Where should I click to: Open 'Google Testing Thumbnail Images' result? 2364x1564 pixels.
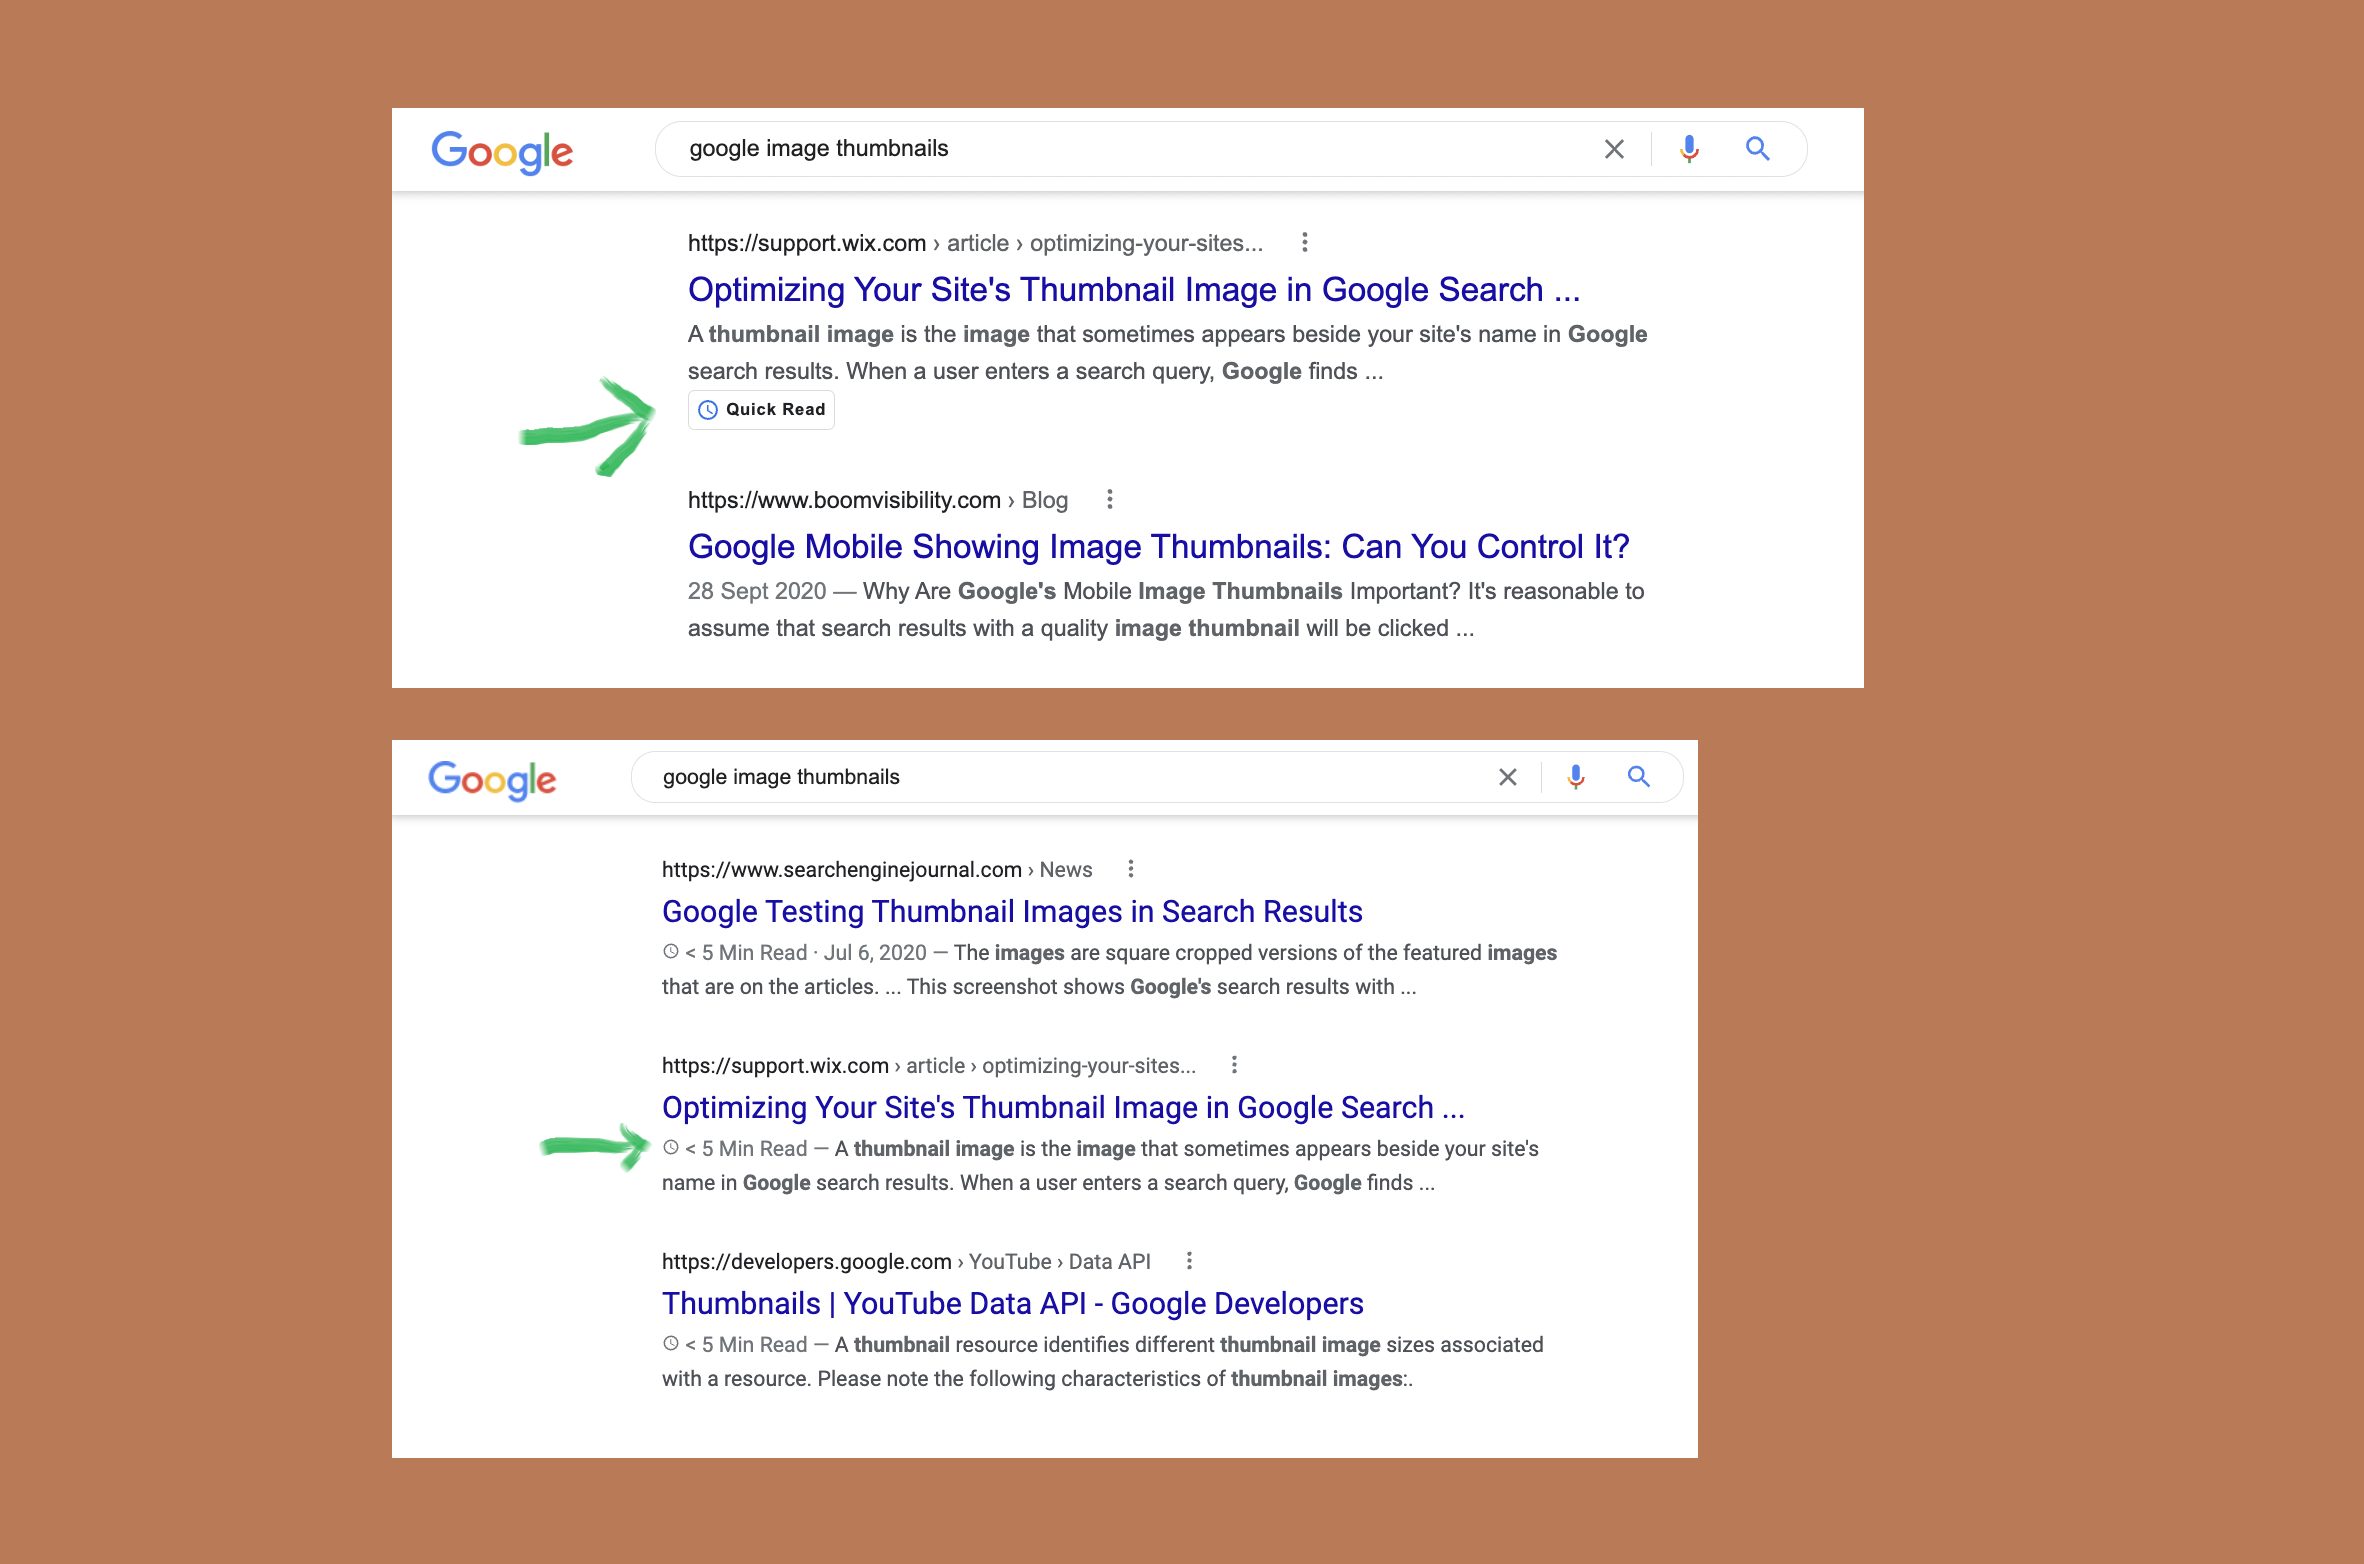[x=1012, y=911]
